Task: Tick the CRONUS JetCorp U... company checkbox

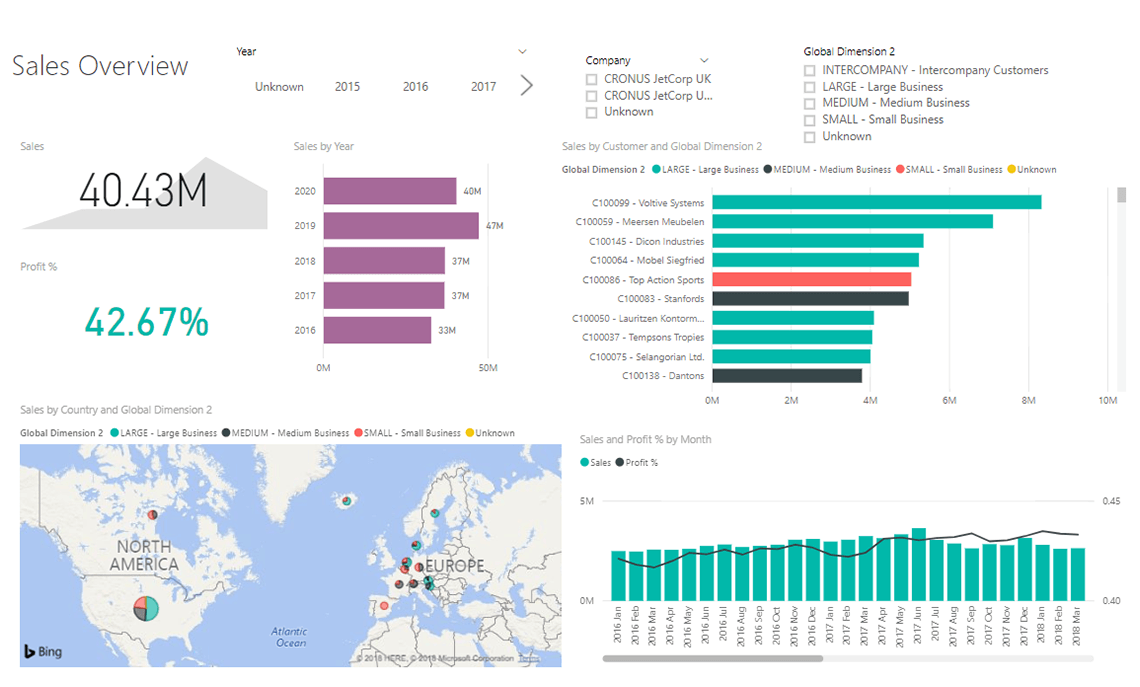Action: (x=591, y=96)
